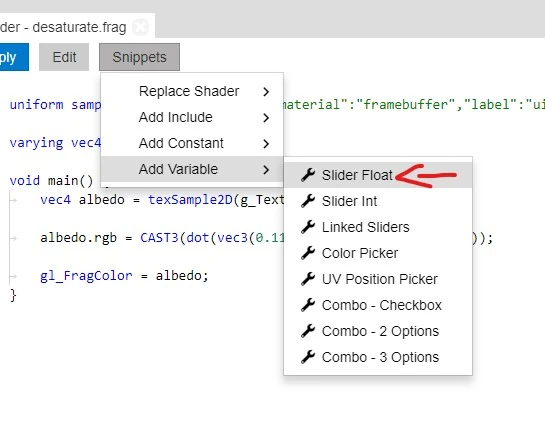Click the wrench icon beside Combo - Checkbox

308,305
